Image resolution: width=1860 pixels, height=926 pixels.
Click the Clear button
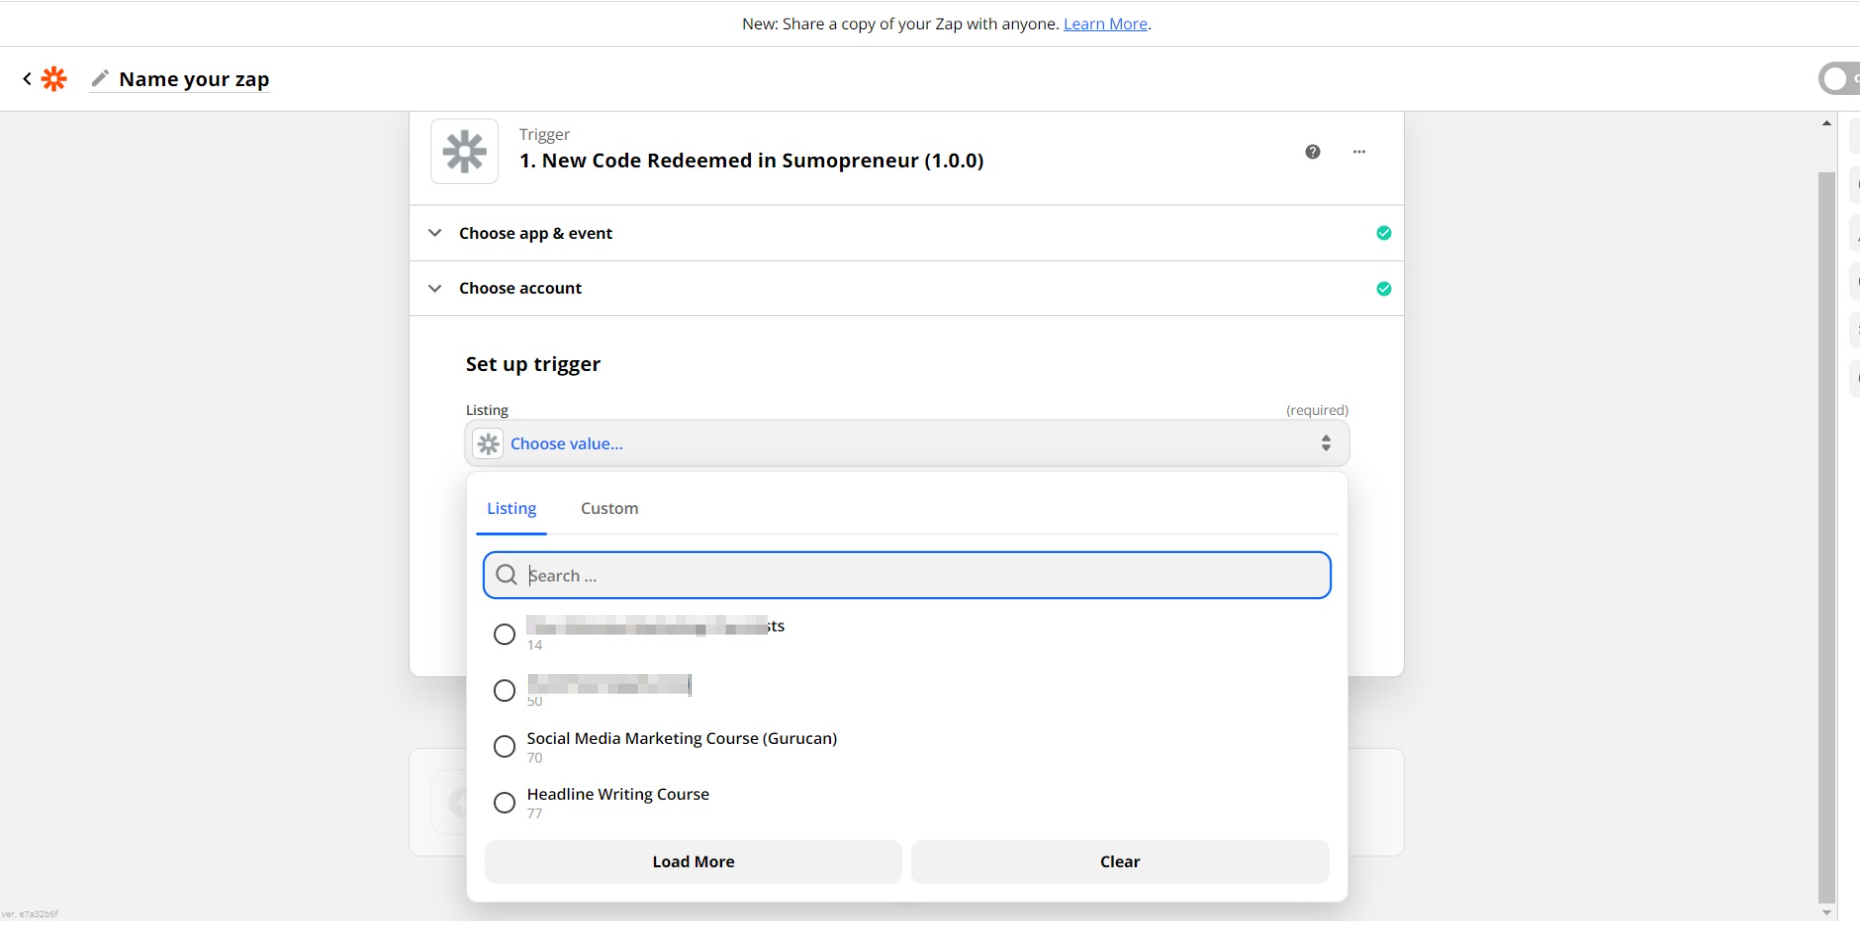click(1120, 861)
